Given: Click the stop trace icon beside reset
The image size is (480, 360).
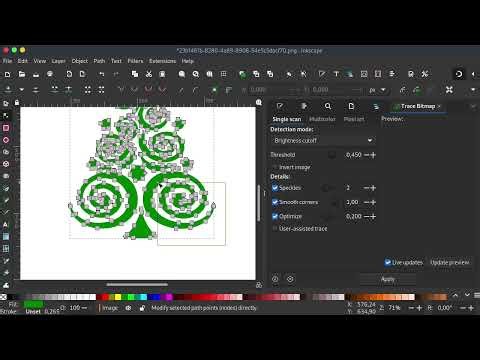Looking at the screenshot, I should 290,279.
